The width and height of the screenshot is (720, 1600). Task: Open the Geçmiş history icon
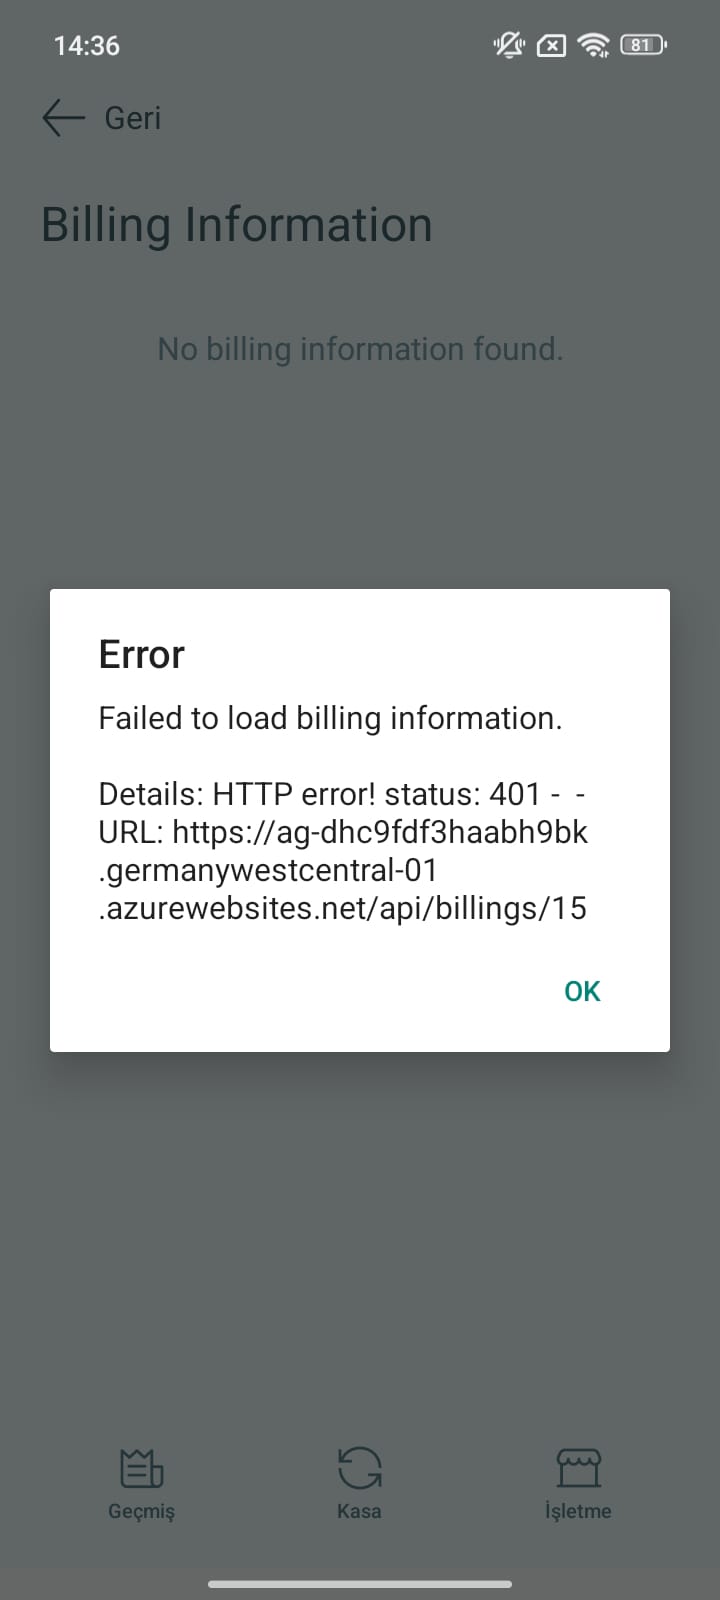[141, 1468]
